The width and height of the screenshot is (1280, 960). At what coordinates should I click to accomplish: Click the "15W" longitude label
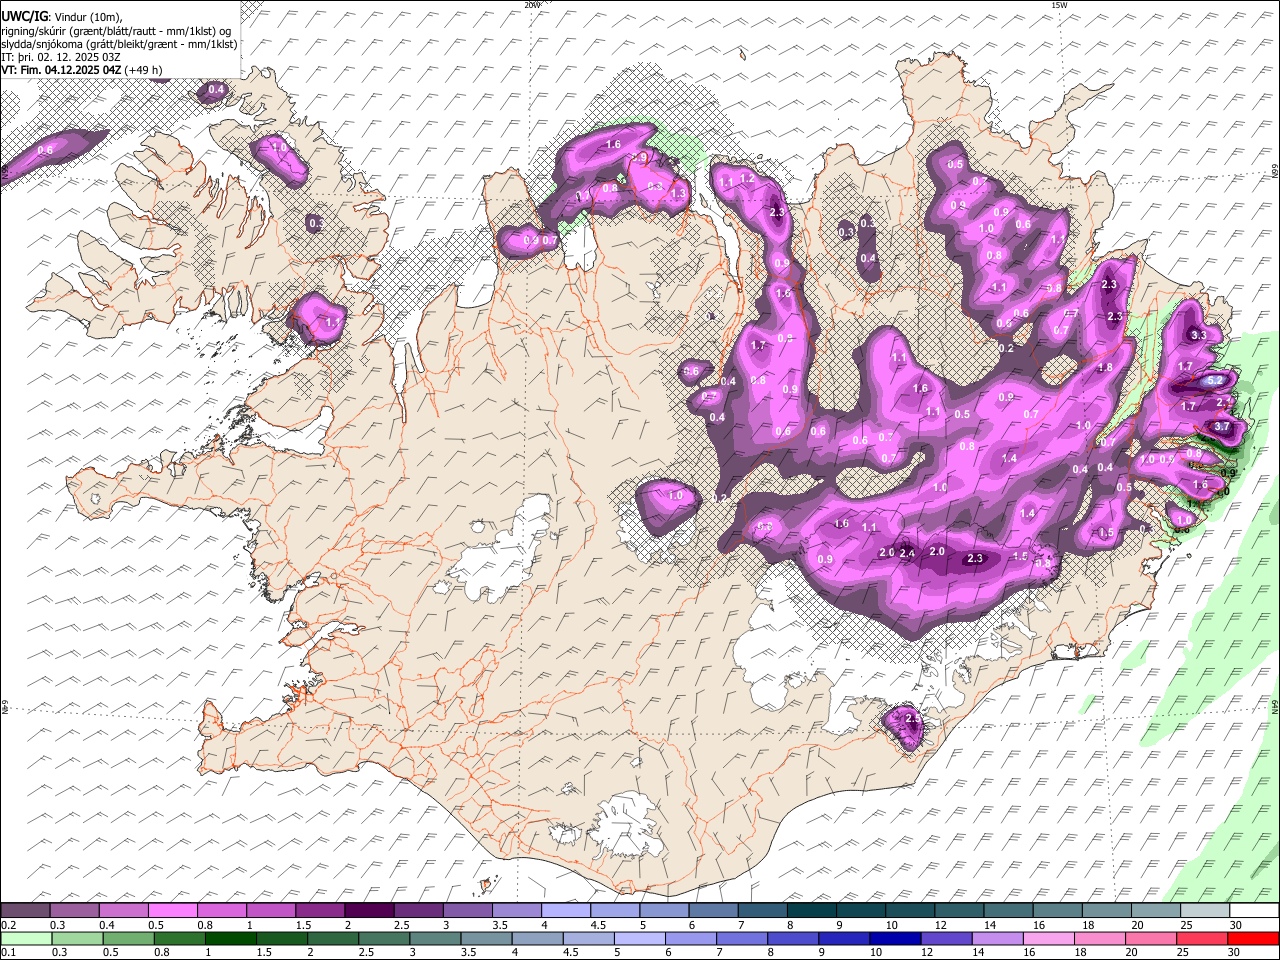click(x=1059, y=5)
